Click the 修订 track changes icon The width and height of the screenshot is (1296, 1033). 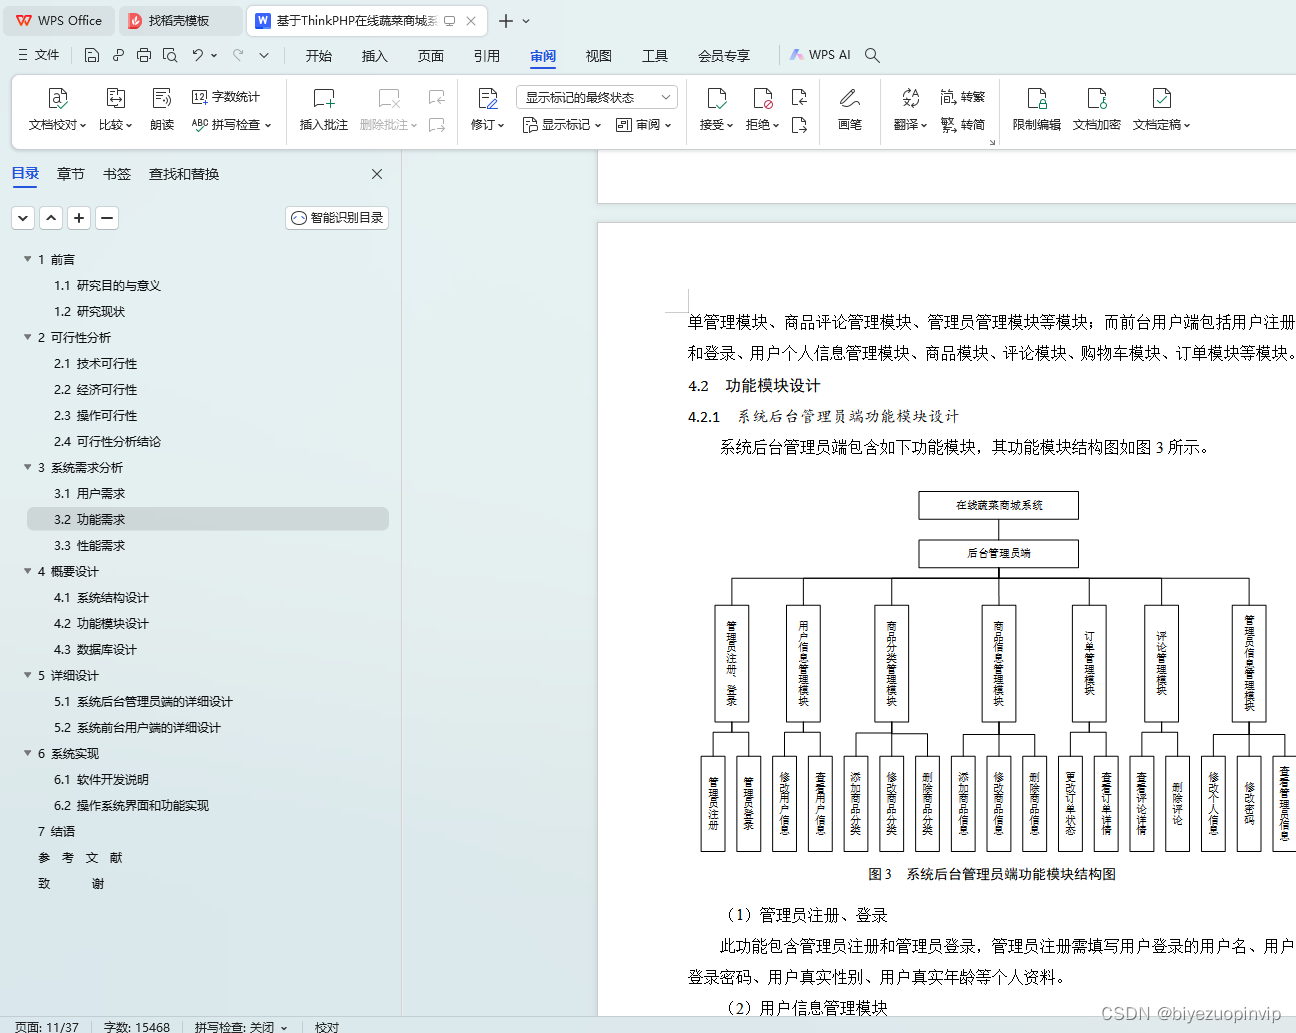coord(487,98)
